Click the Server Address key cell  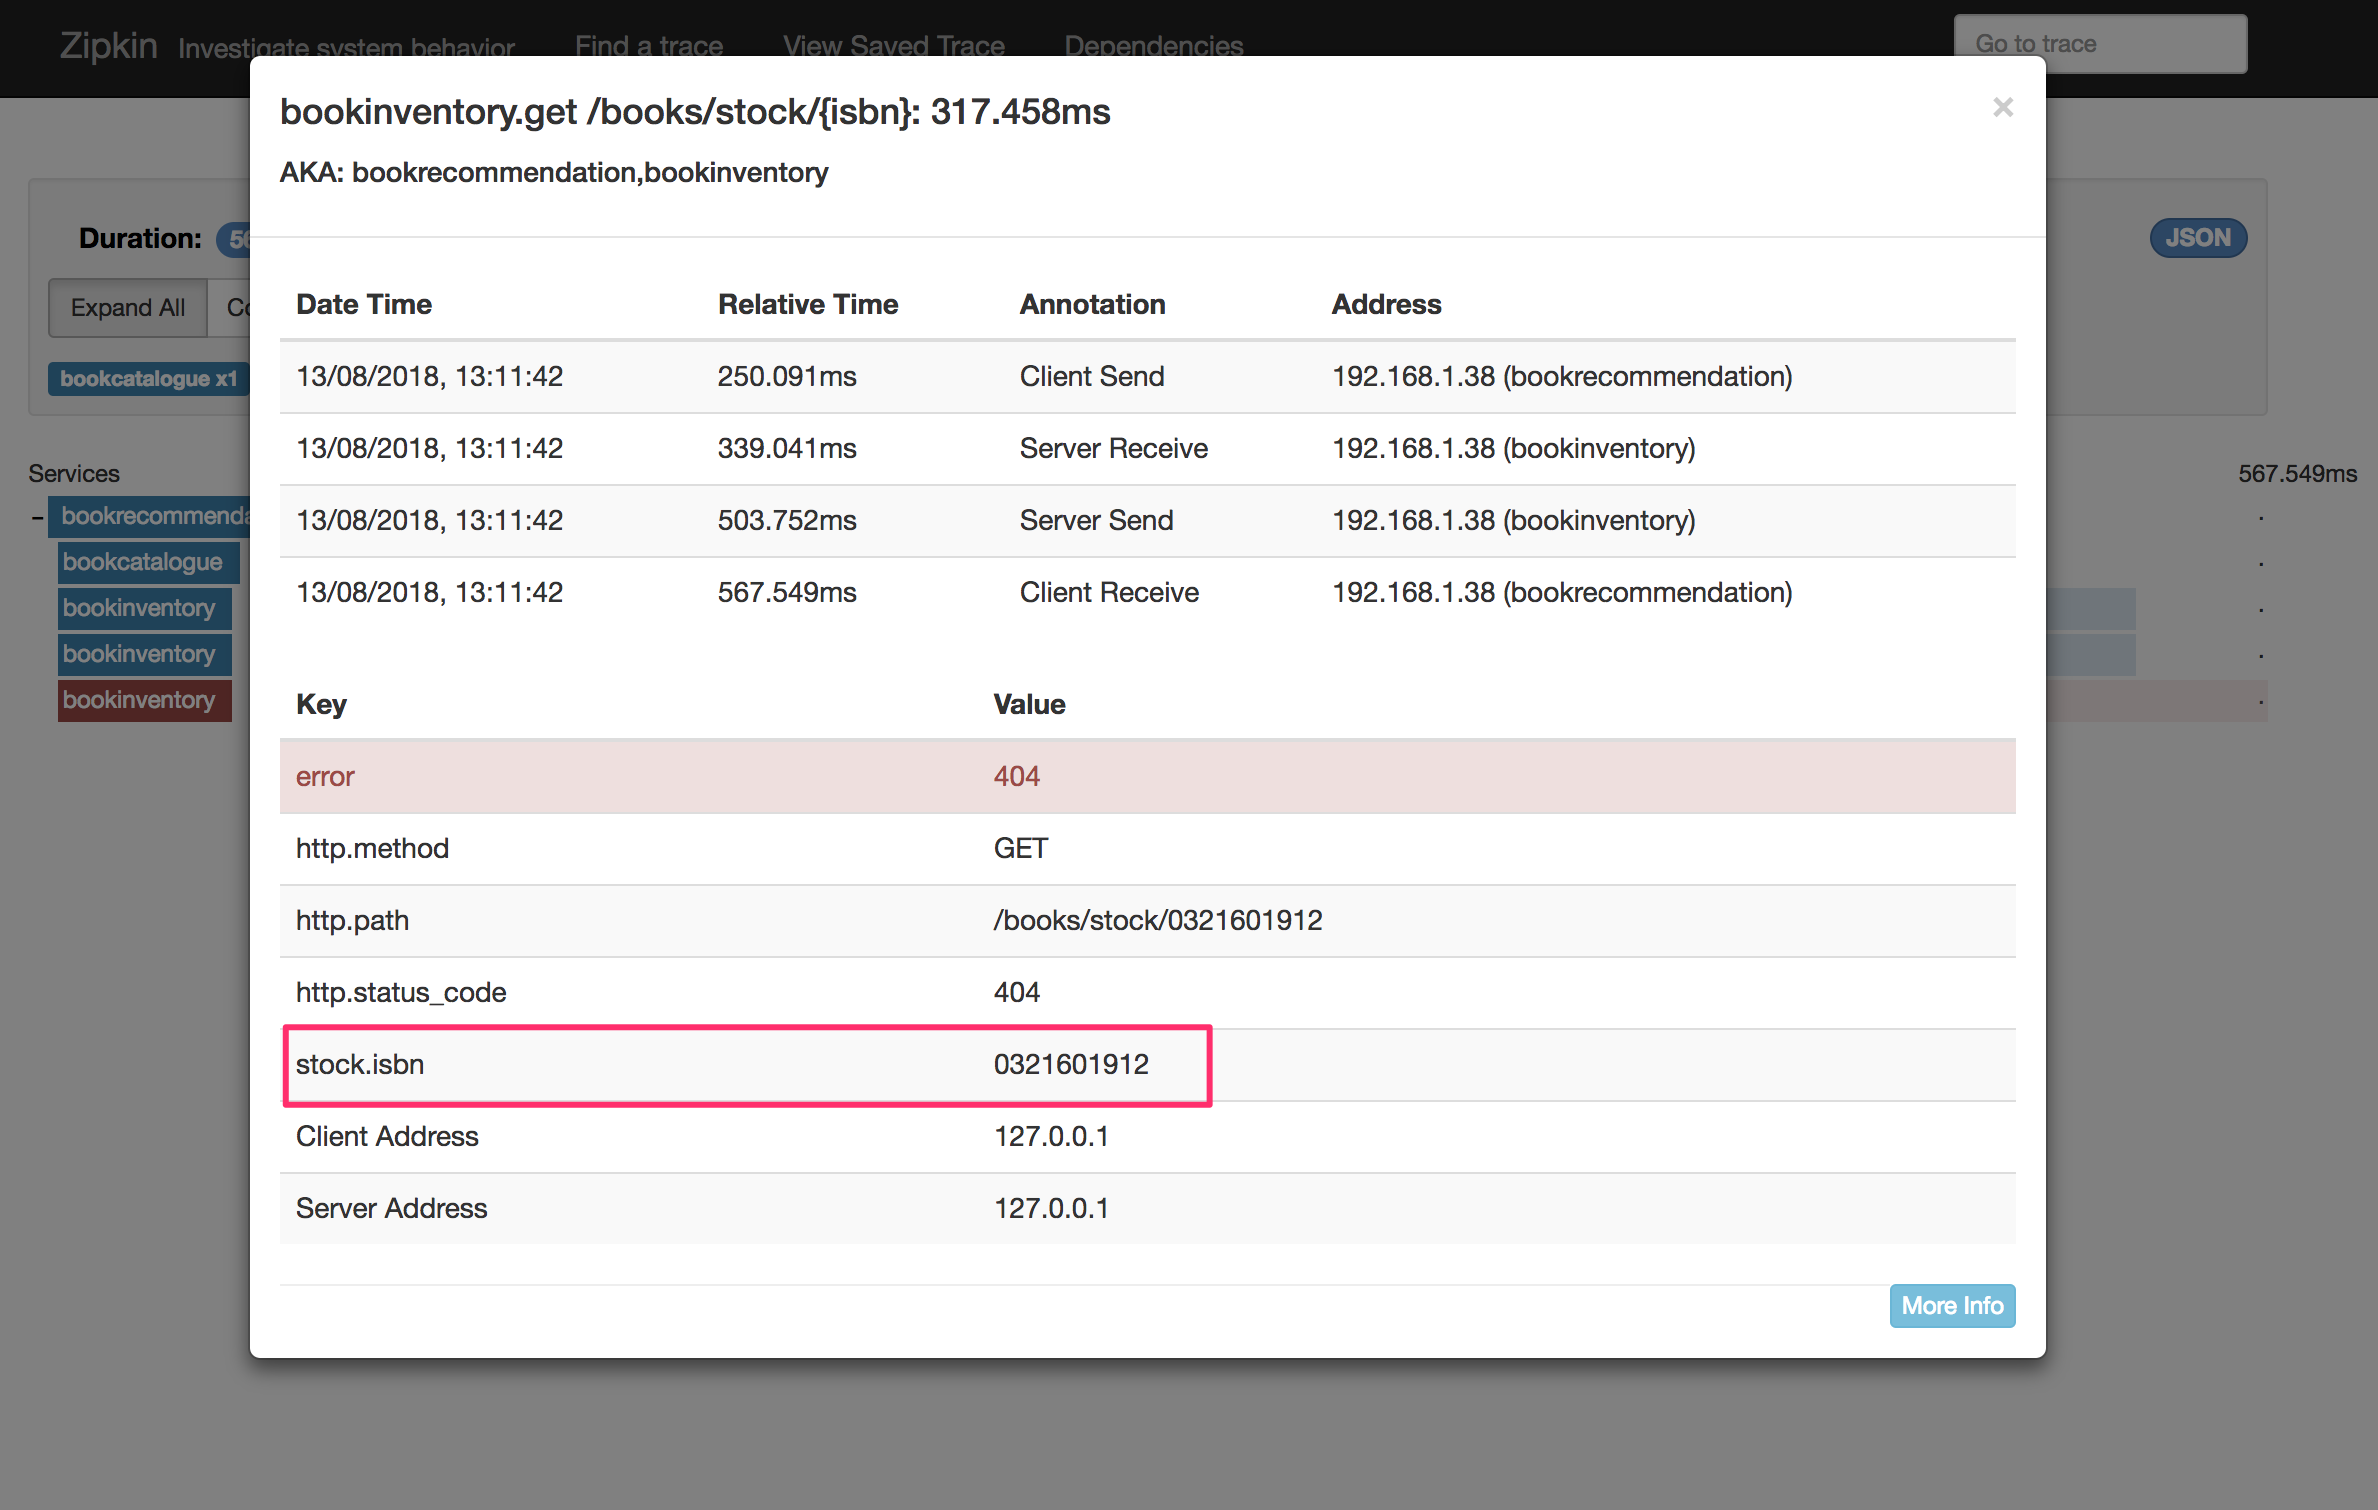coord(391,1209)
